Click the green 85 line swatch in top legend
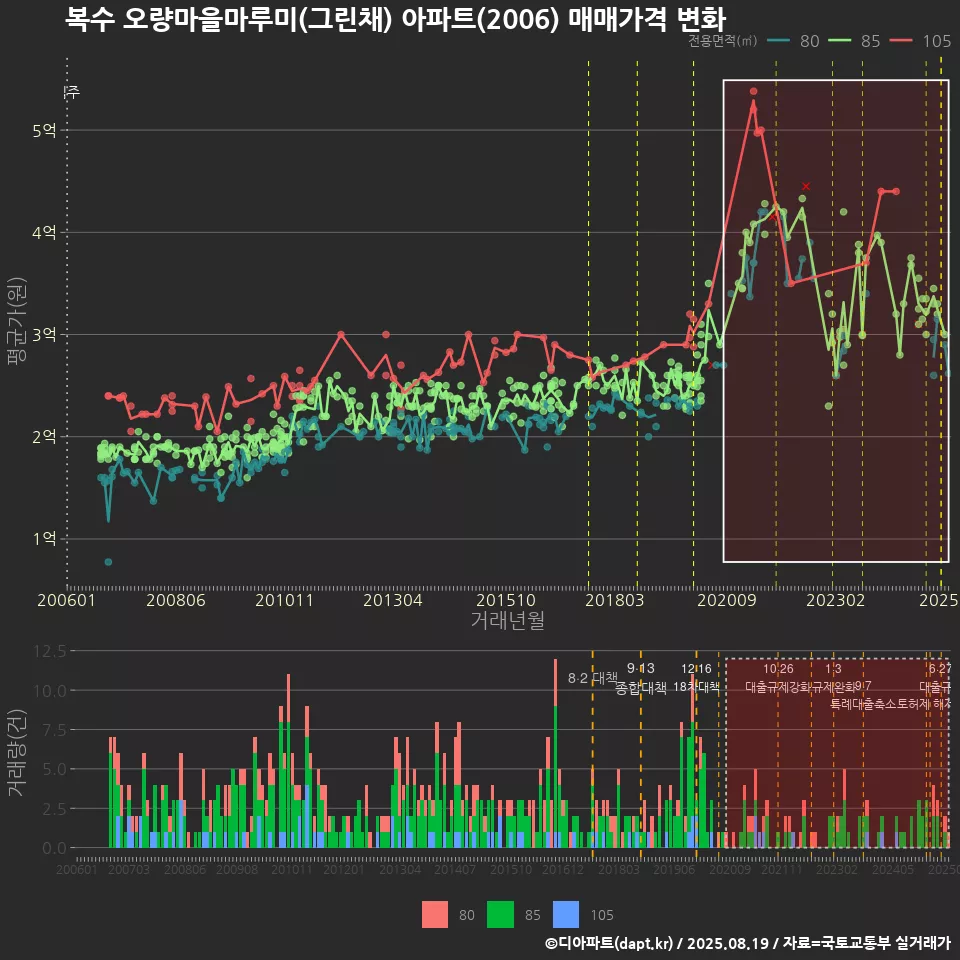Screen dimensions: 960x960 pos(839,40)
